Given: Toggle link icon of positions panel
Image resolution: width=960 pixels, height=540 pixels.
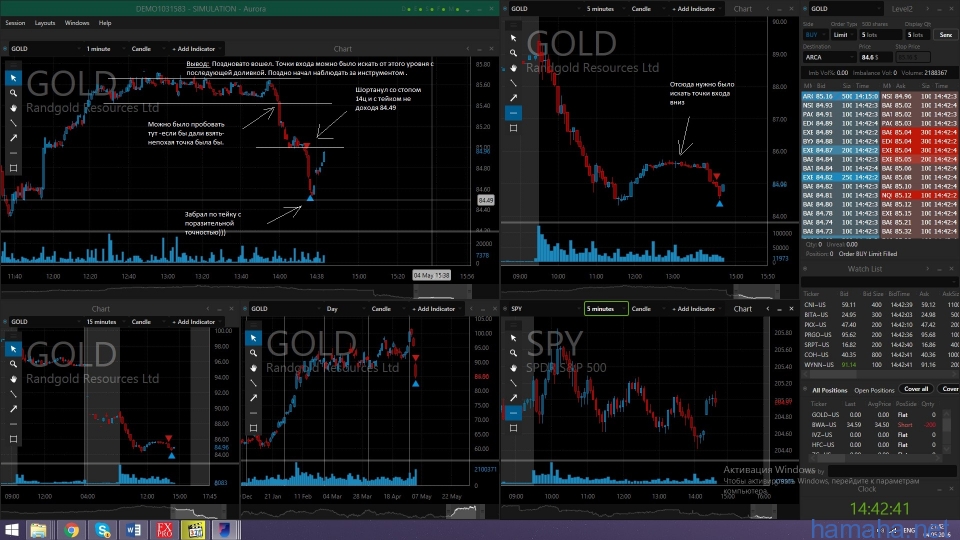Looking at the screenshot, I should (805, 389).
